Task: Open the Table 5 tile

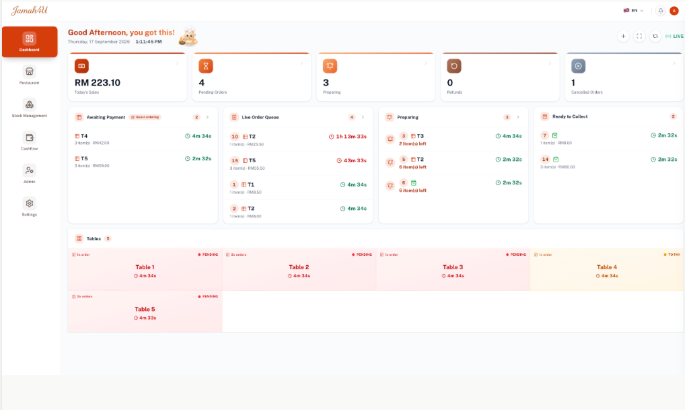Action: [x=145, y=312]
